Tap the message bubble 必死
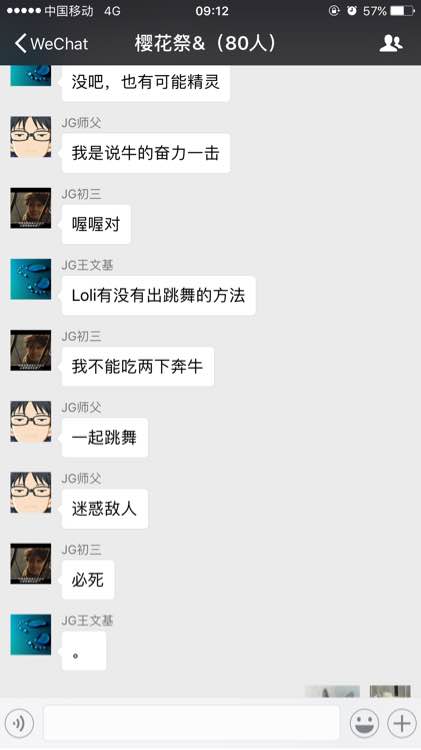 coord(88,580)
